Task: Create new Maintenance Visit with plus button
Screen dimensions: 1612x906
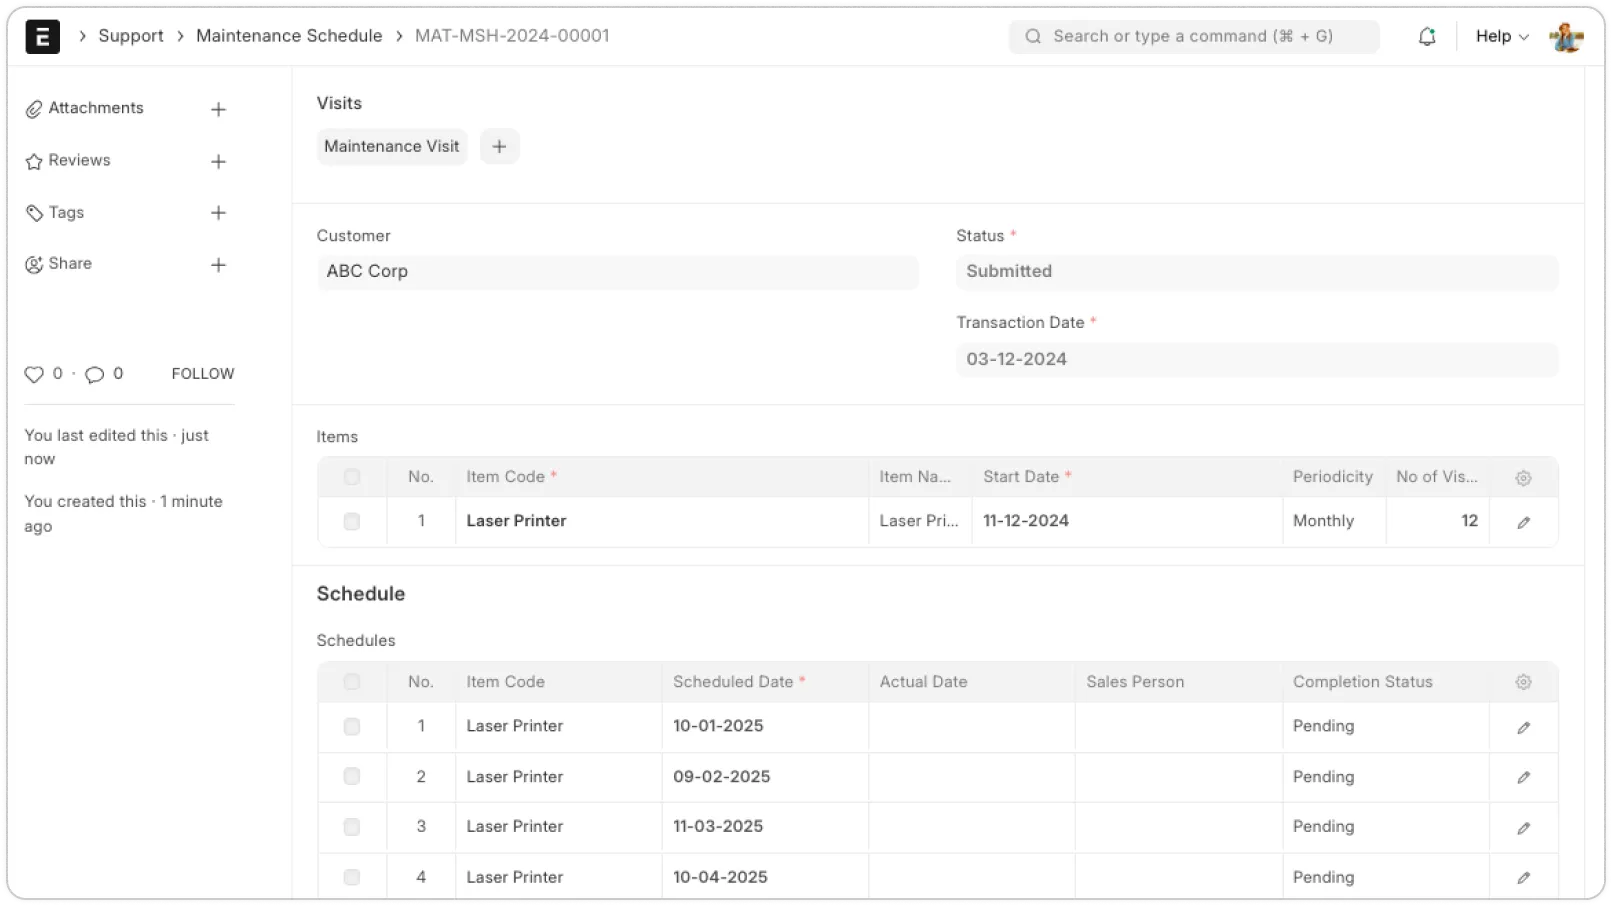Action: 499,147
